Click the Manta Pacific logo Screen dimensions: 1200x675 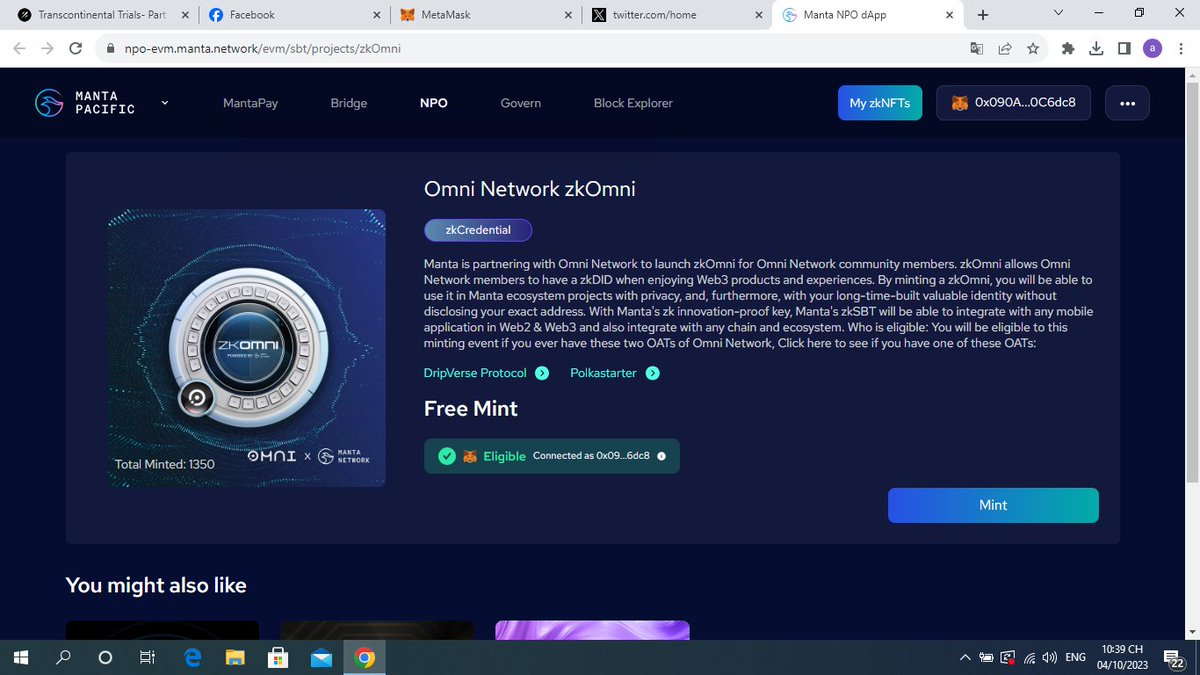(x=84, y=103)
